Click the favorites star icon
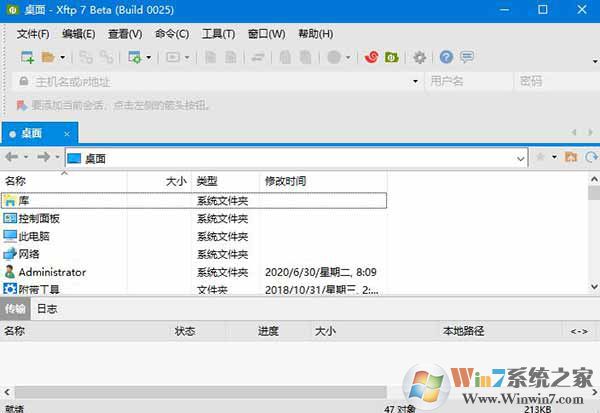 tap(540, 157)
